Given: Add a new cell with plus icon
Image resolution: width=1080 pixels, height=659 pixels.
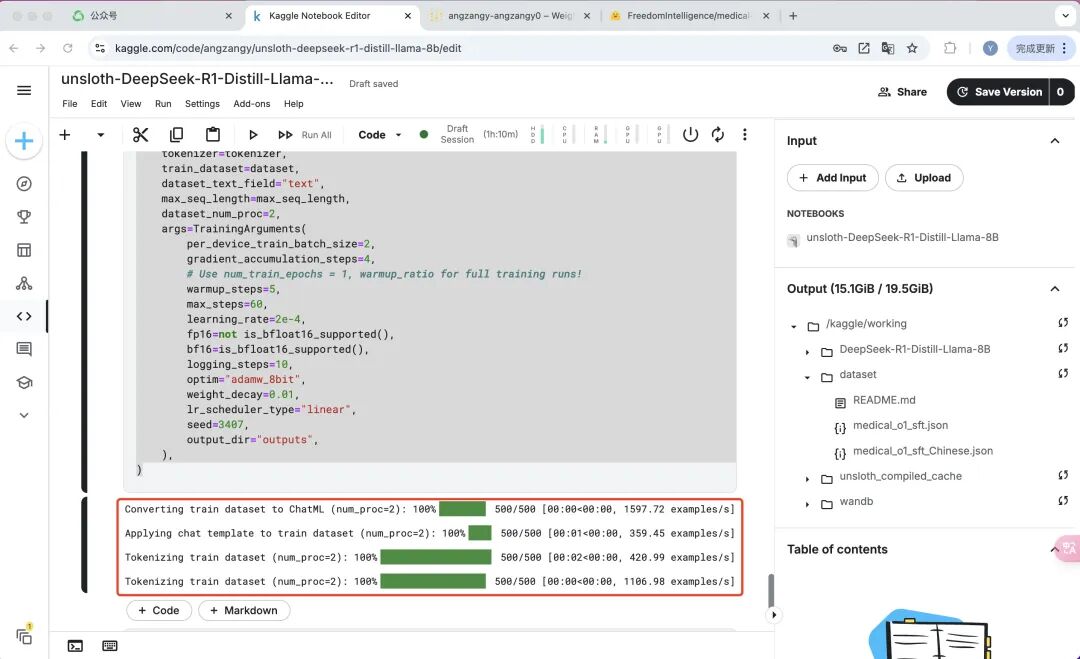Looking at the screenshot, I should point(65,135).
